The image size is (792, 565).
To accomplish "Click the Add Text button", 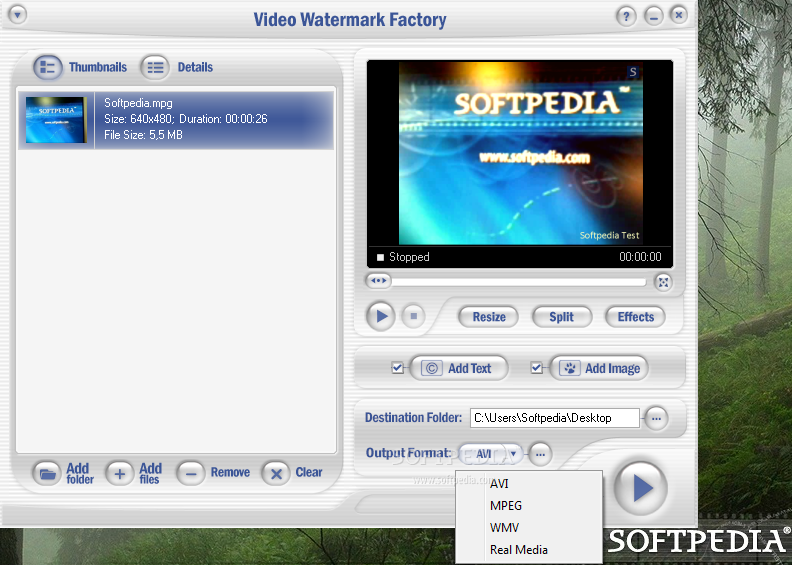I will pos(459,368).
